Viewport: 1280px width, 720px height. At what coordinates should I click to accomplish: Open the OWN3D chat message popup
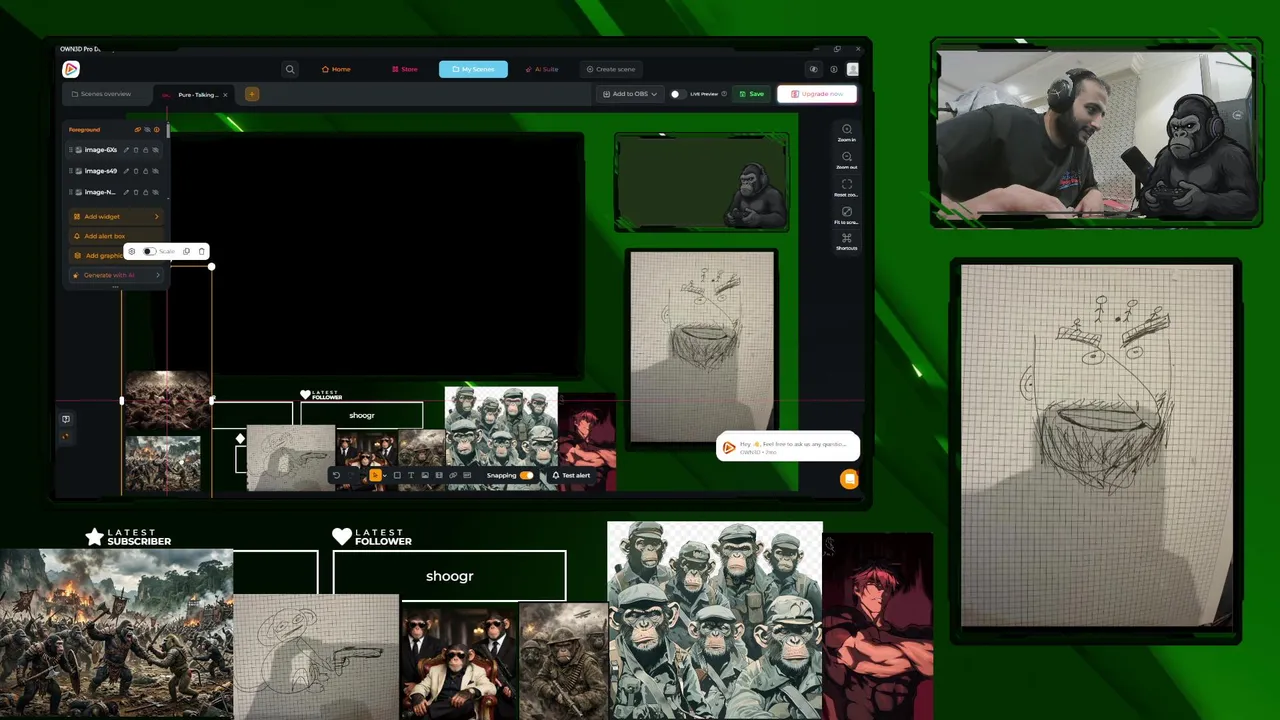click(788, 447)
